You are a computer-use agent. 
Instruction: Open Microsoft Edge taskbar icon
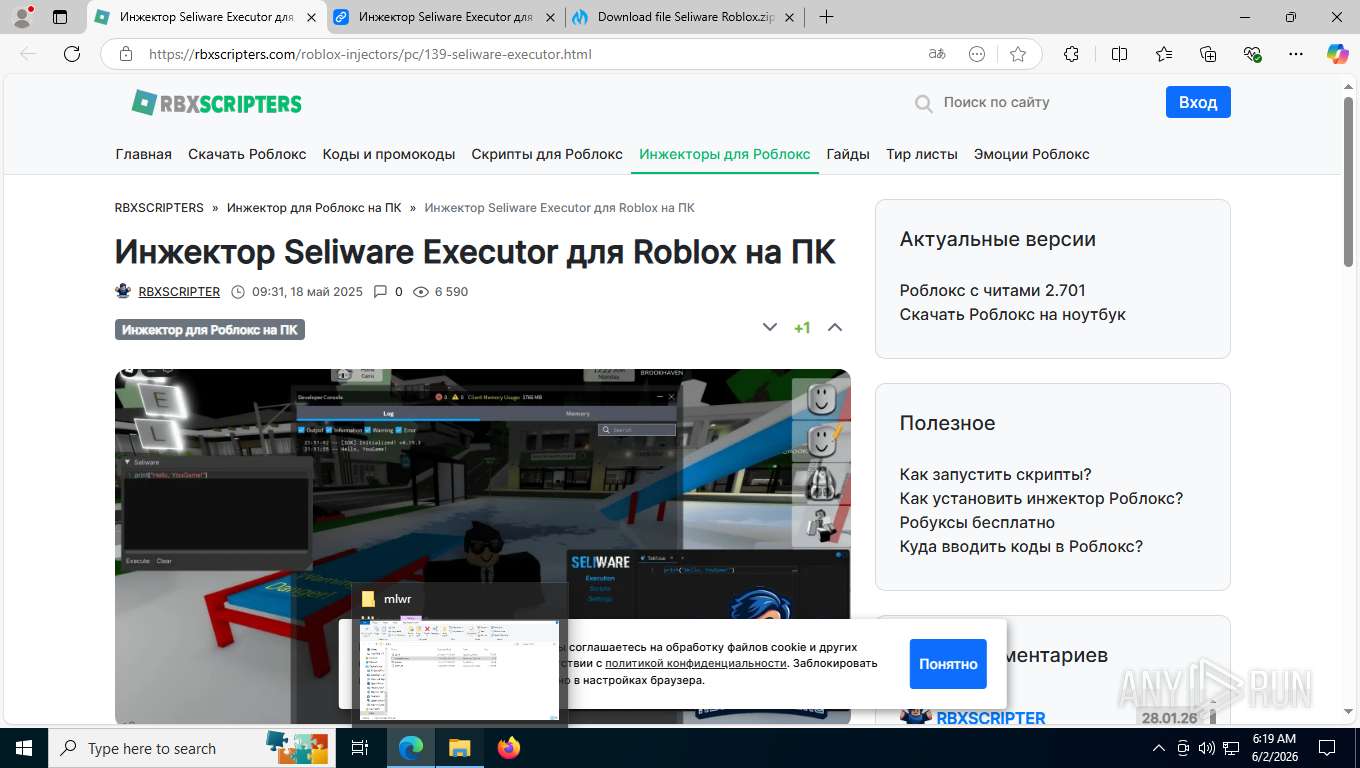(x=411, y=748)
